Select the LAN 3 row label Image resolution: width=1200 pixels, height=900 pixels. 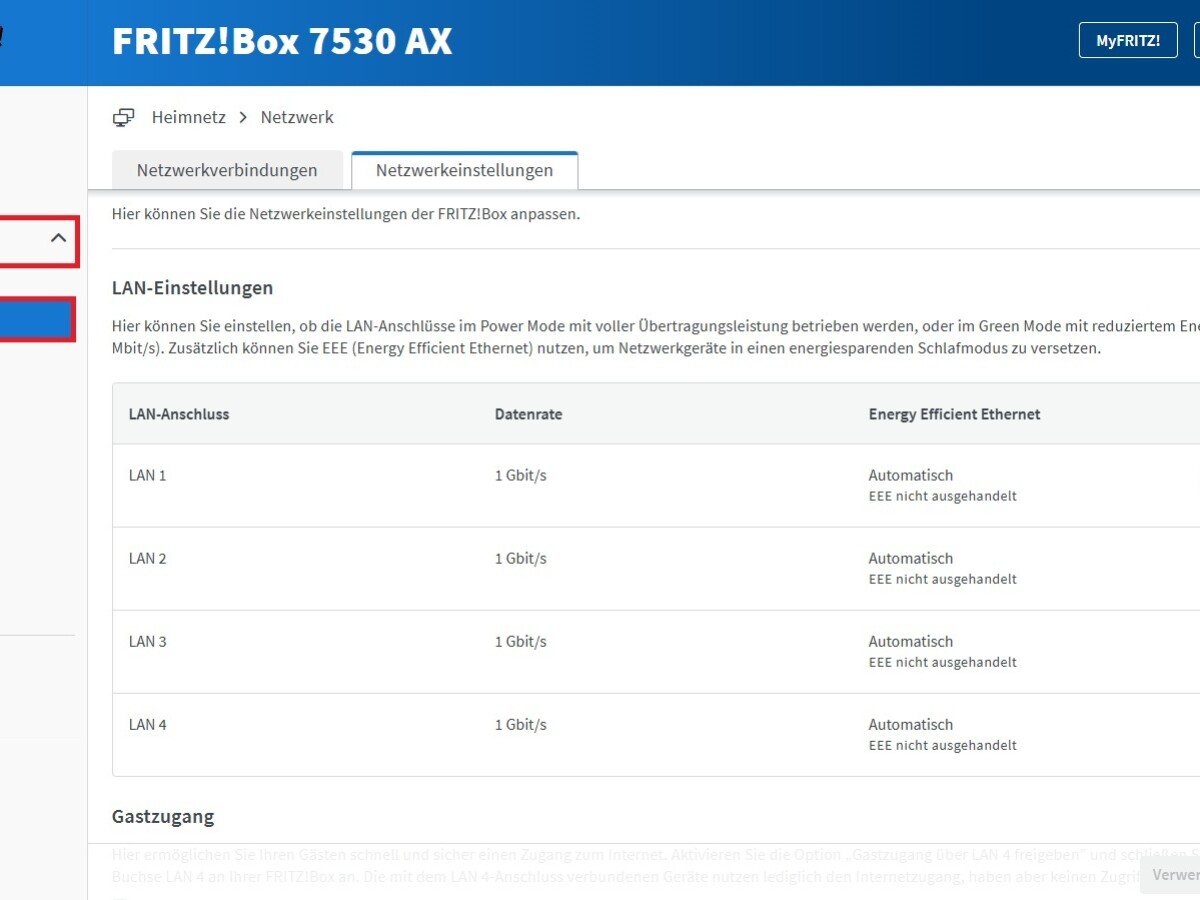[148, 642]
